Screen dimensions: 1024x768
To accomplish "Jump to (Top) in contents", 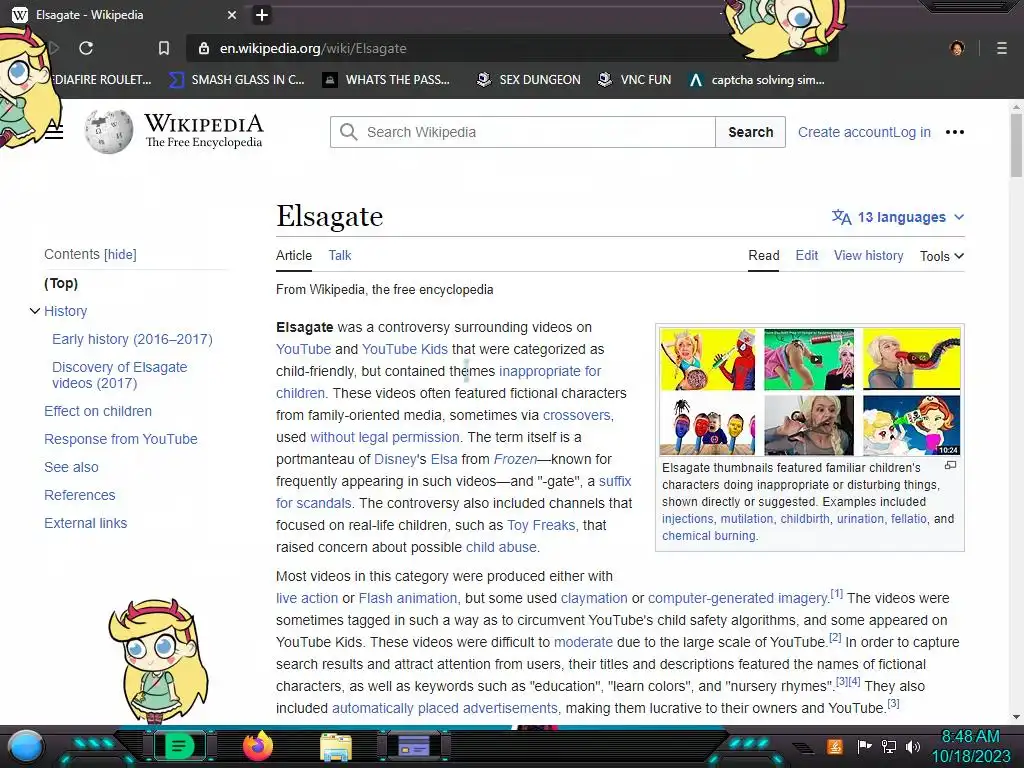I will (x=61, y=283).
